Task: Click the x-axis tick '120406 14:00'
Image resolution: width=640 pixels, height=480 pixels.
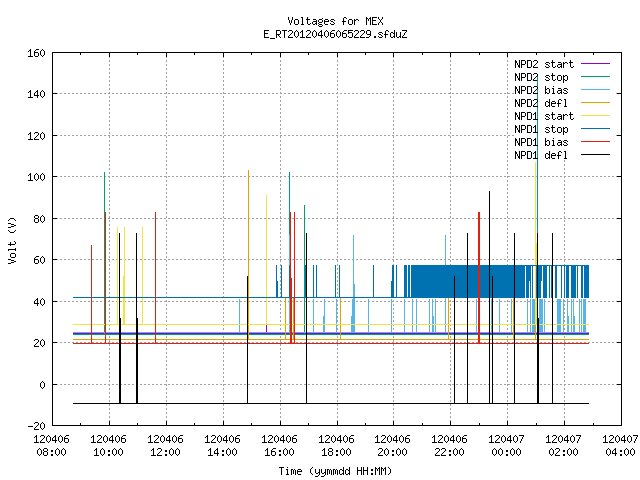Action: [222, 446]
